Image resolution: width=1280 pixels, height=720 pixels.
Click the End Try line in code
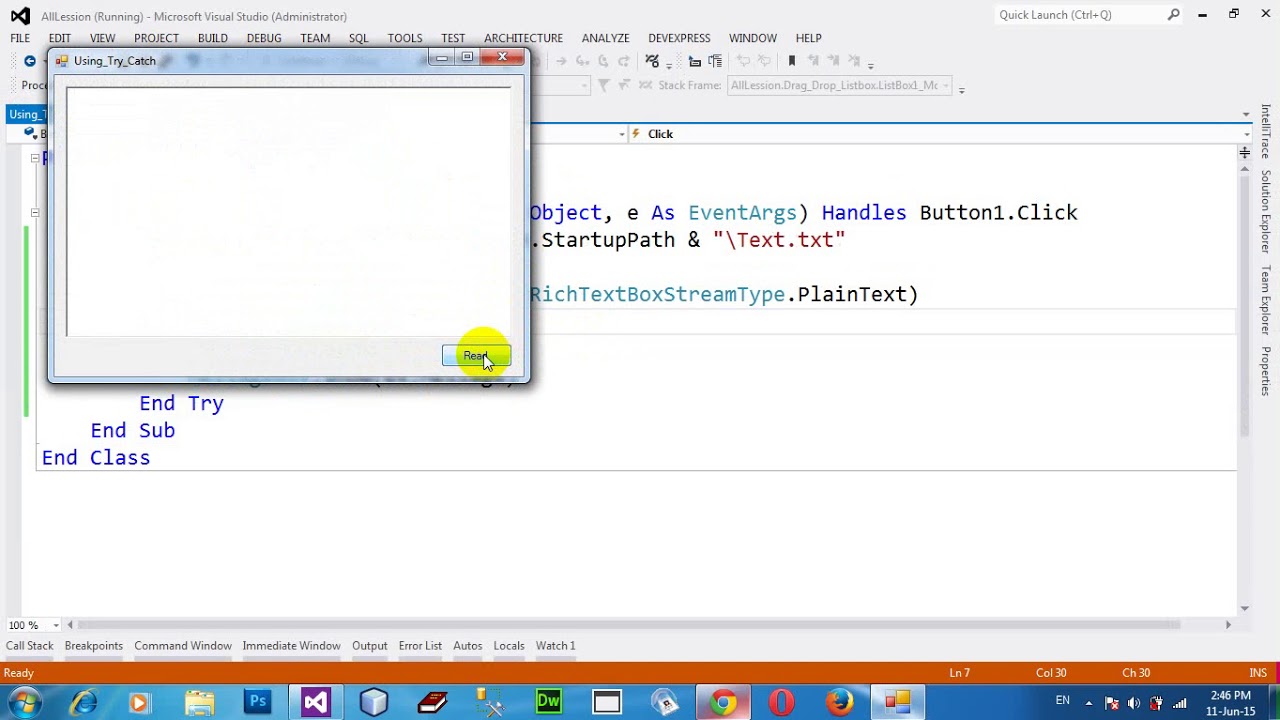point(181,403)
